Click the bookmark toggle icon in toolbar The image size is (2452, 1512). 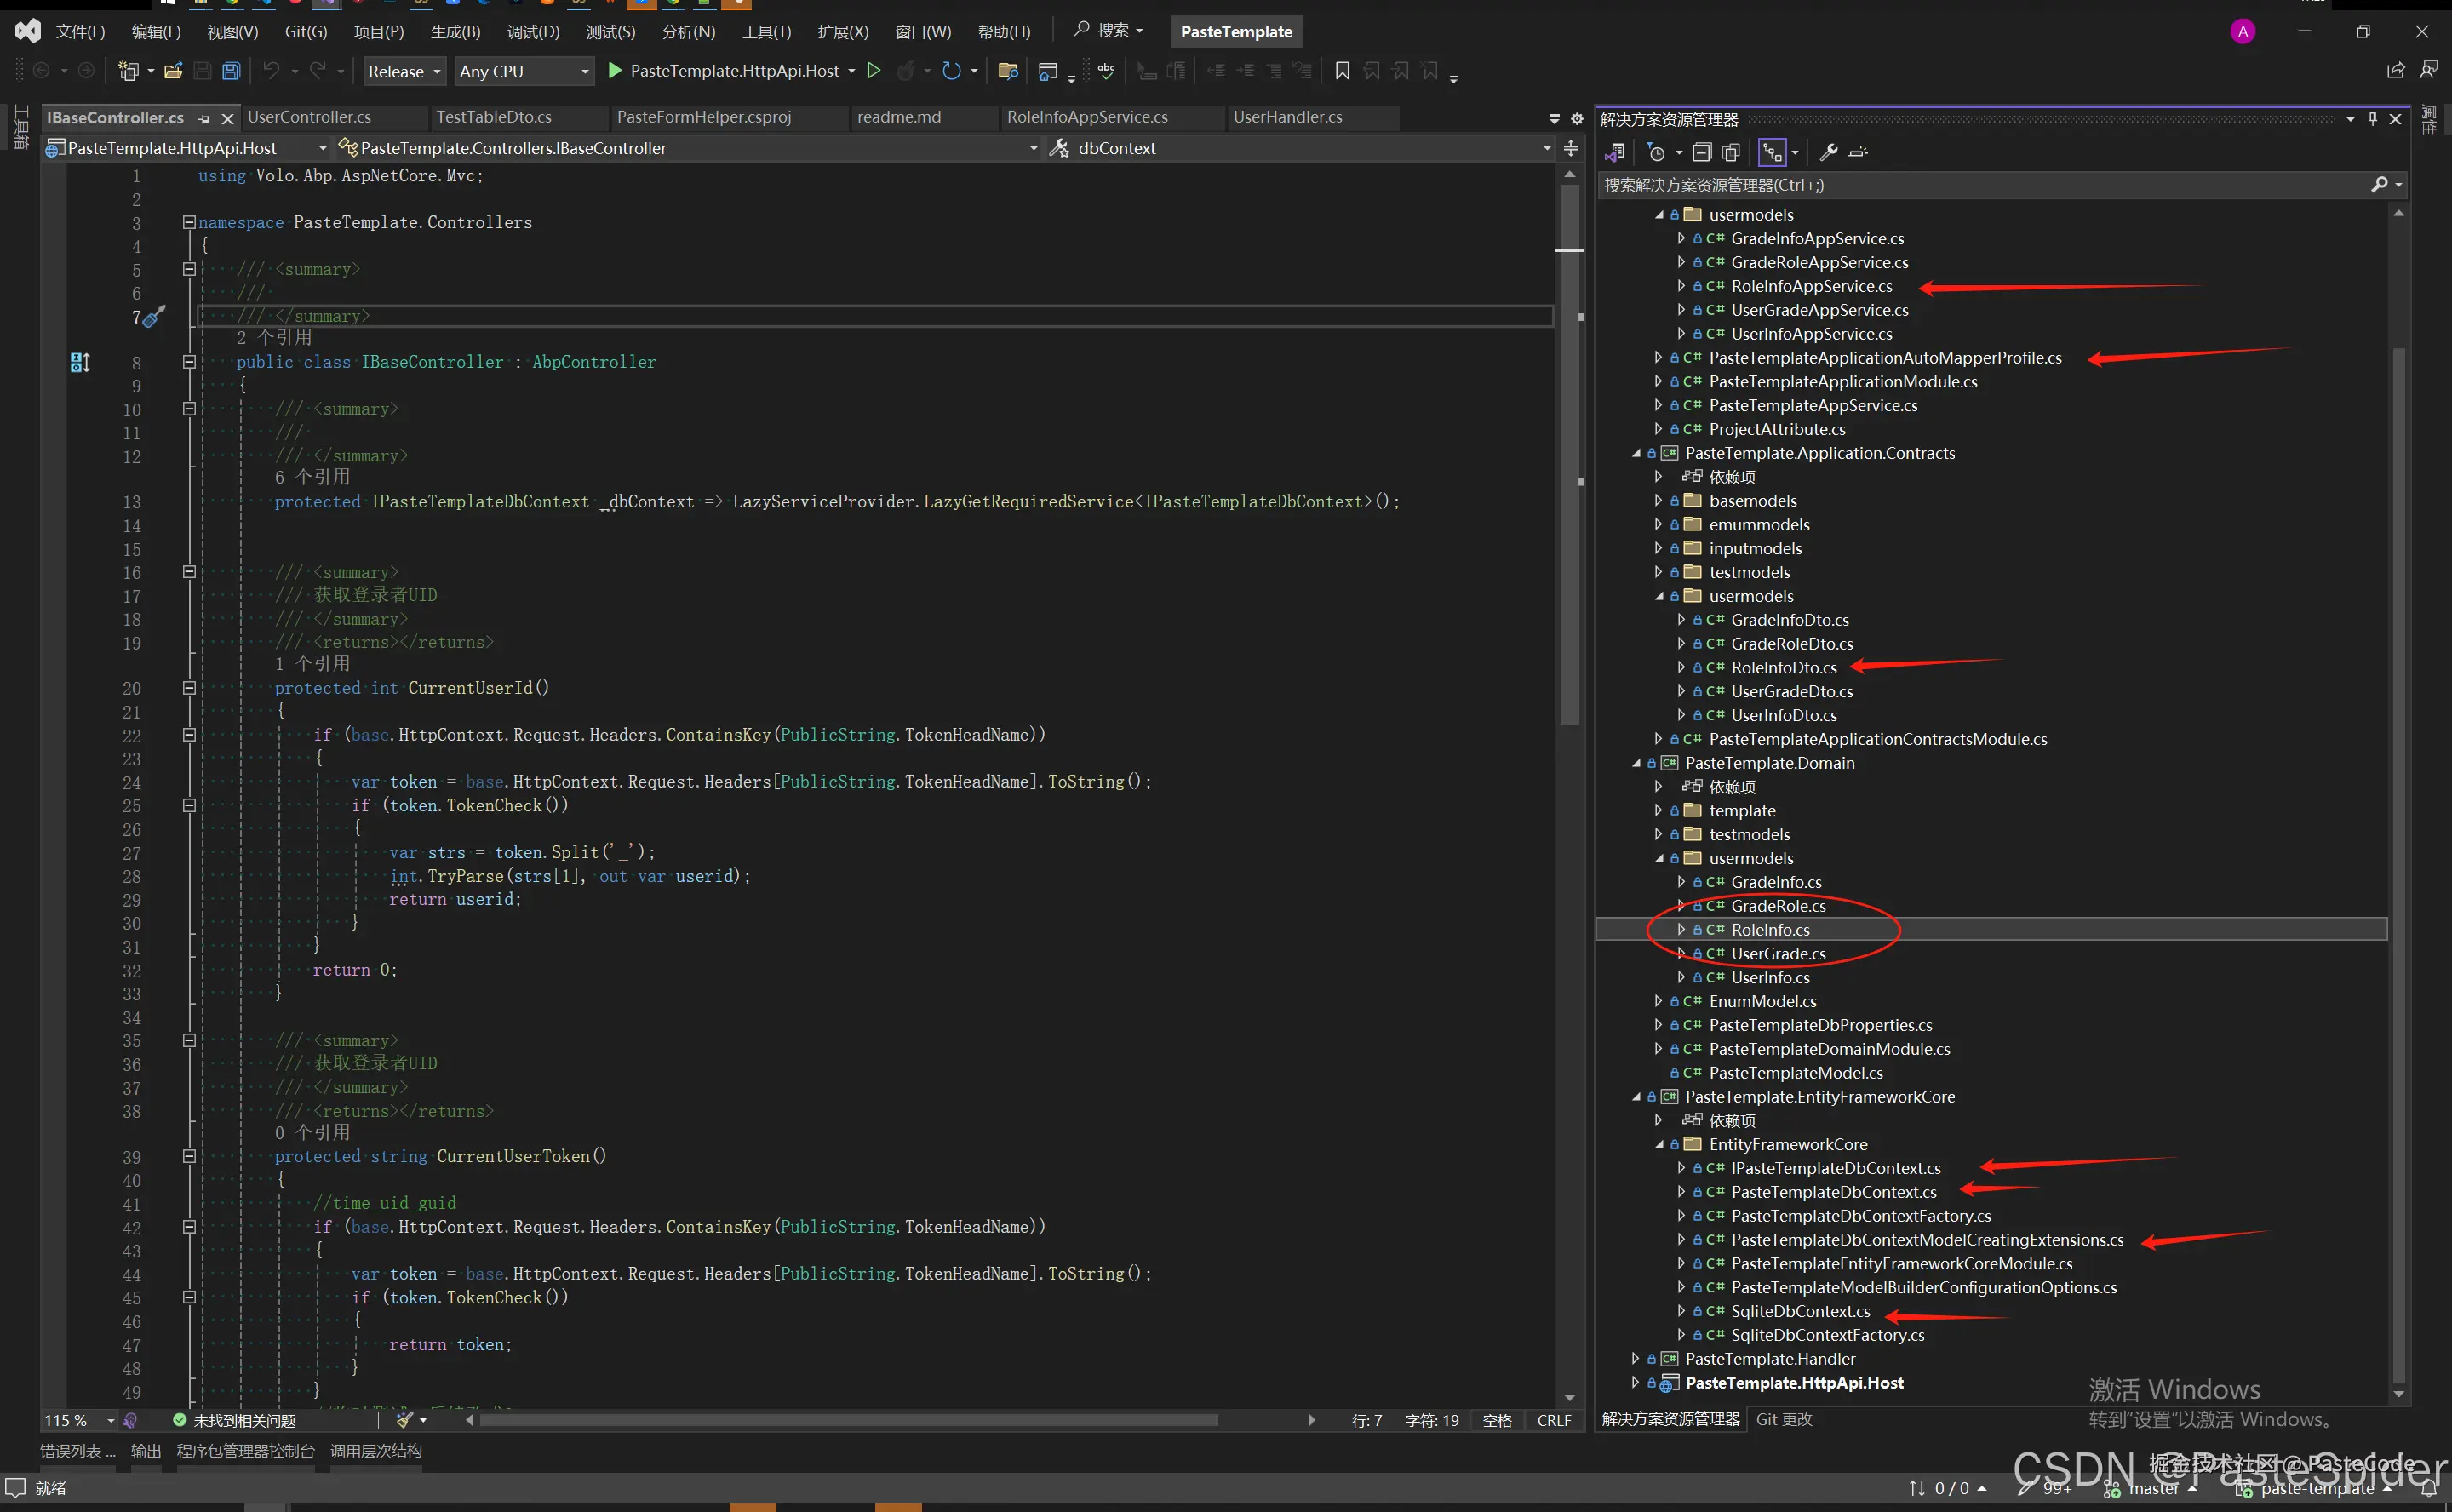tap(1342, 71)
